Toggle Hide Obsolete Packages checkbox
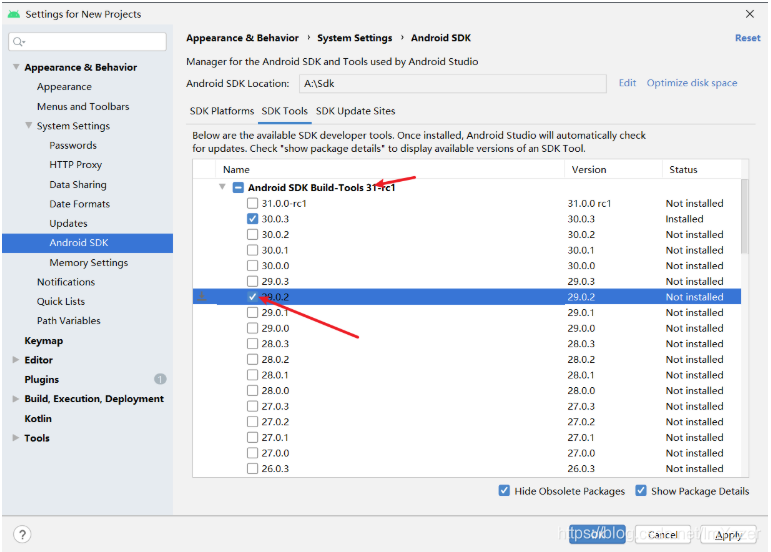 [504, 491]
